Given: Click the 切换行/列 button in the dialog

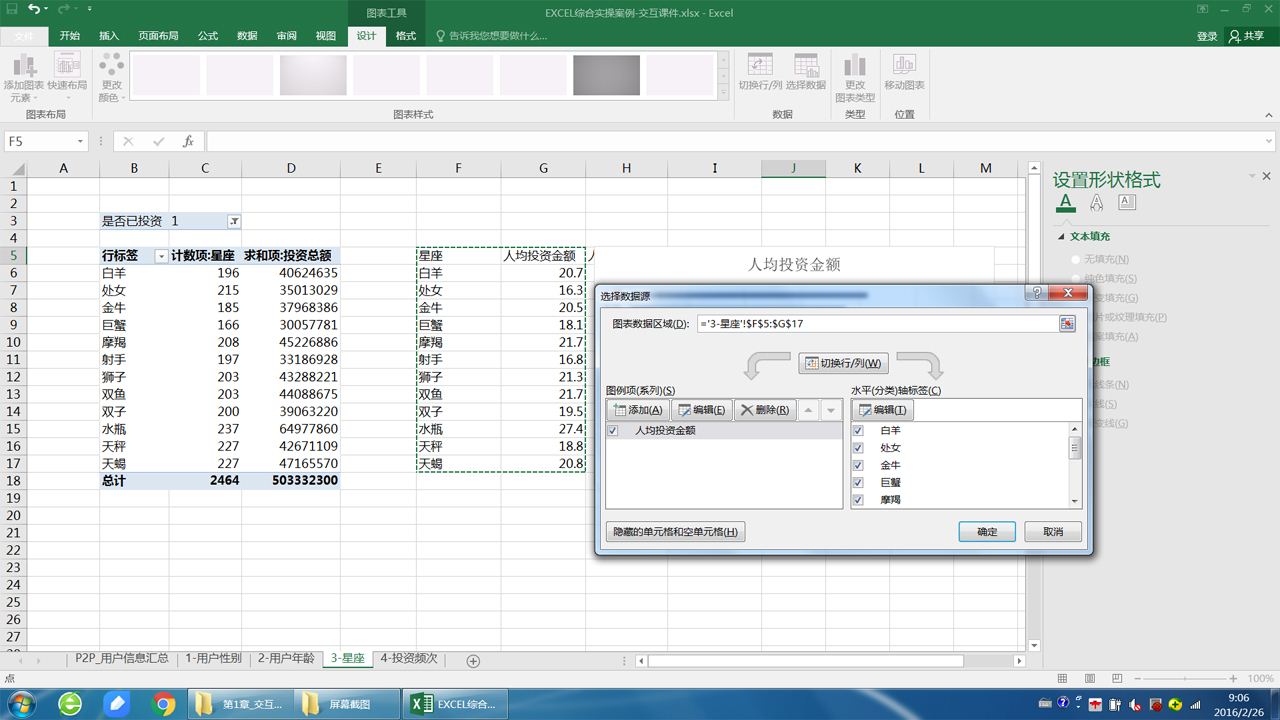Looking at the screenshot, I should (x=843, y=363).
